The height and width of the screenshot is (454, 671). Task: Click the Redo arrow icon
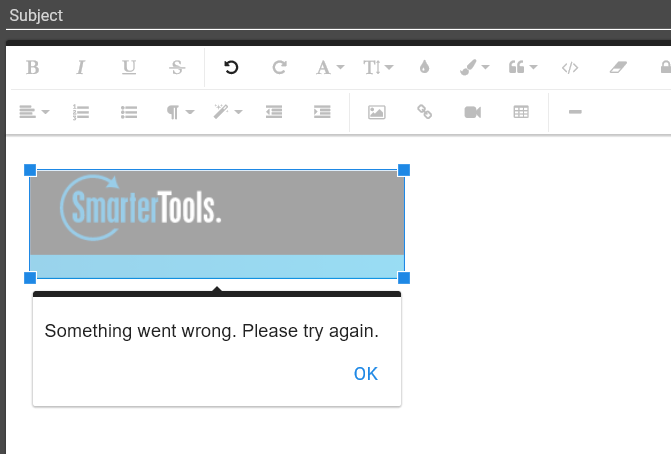pyautogui.click(x=280, y=68)
